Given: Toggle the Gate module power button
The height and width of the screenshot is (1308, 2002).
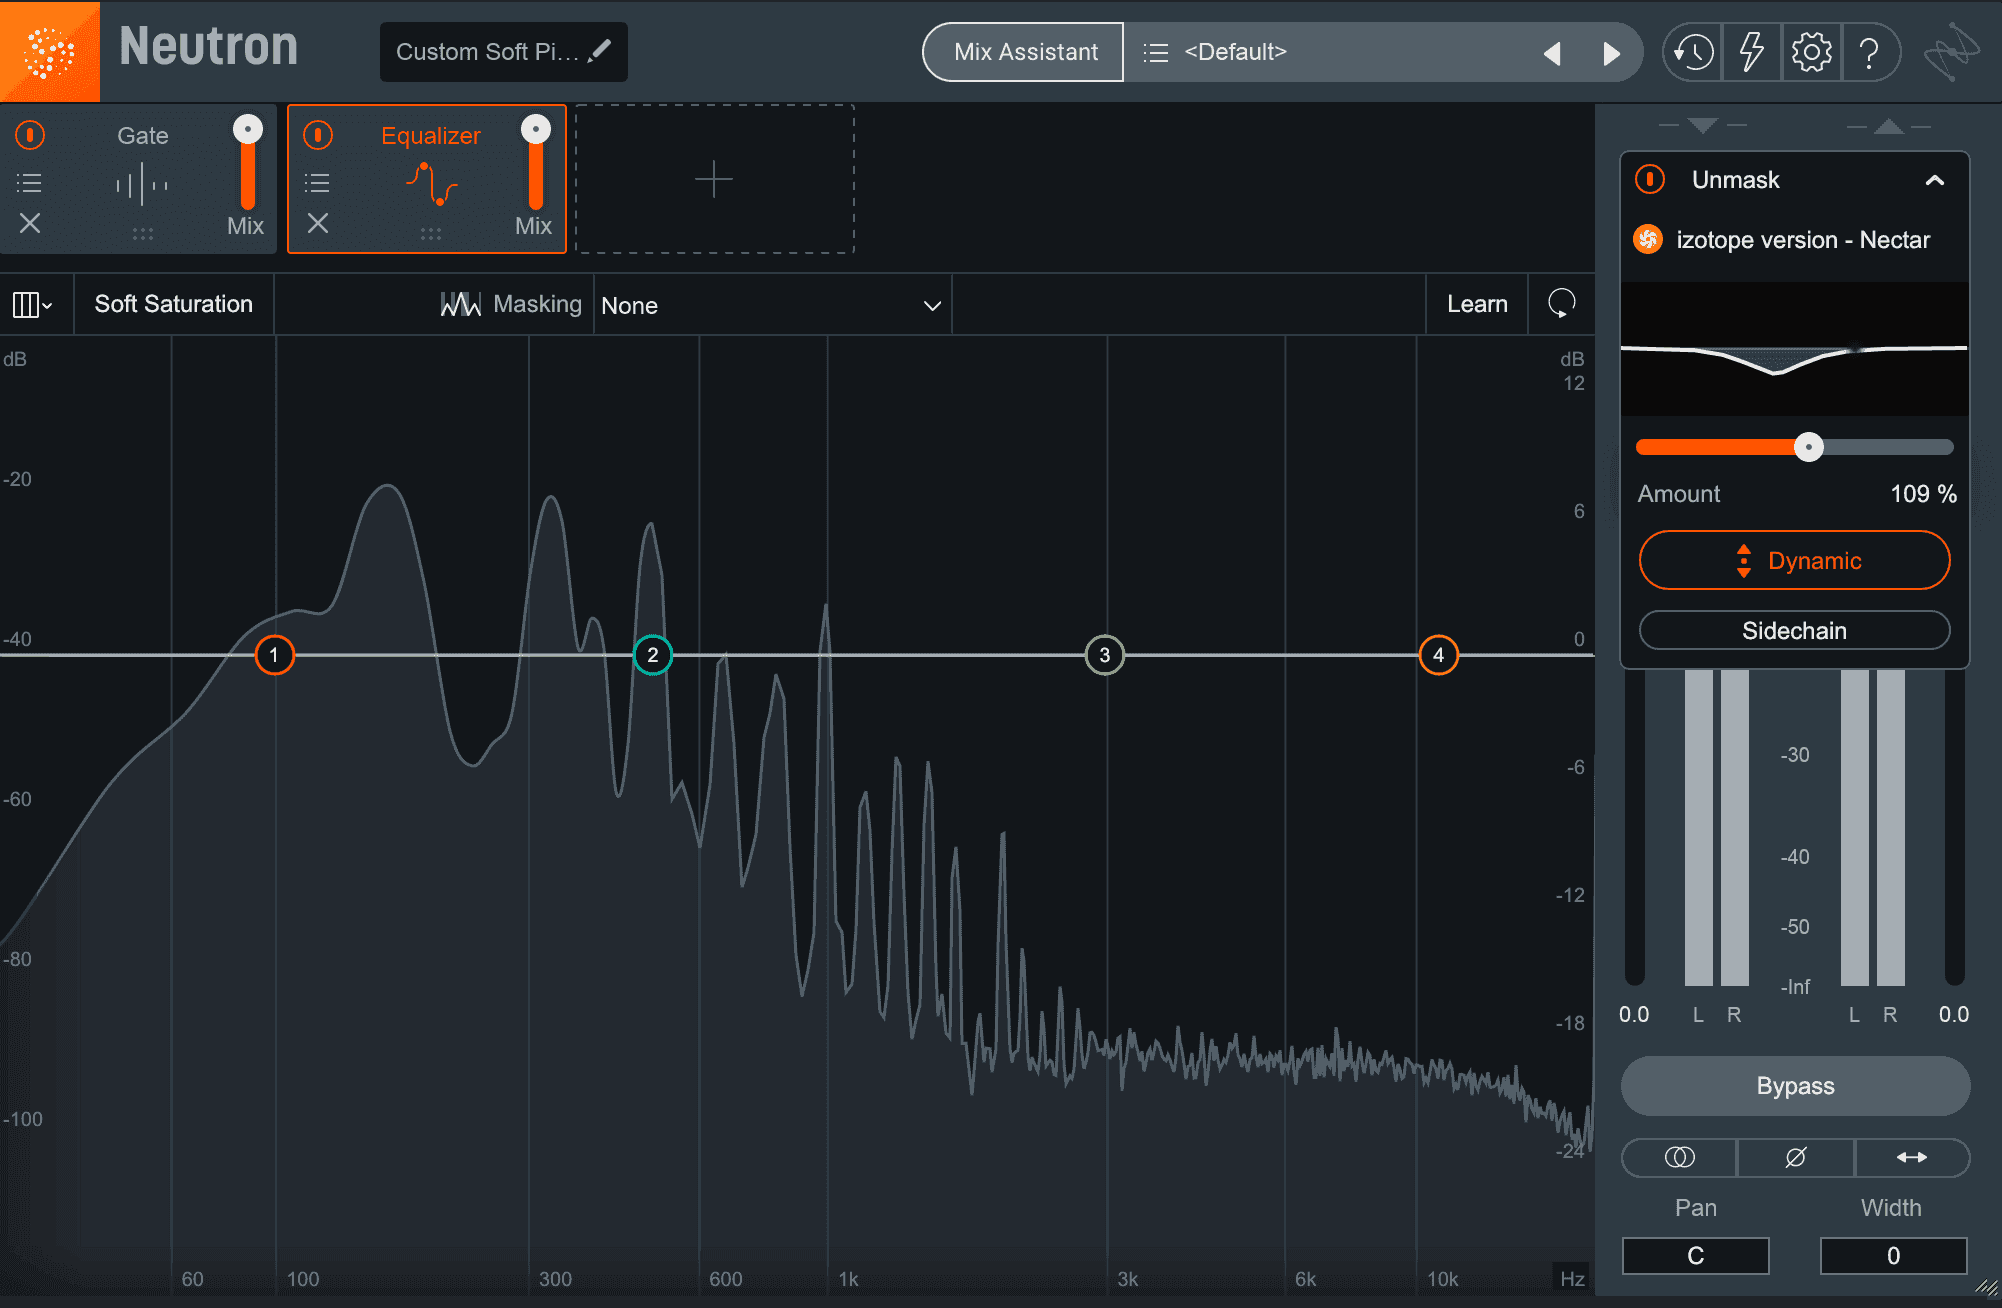Looking at the screenshot, I should tap(30, 135).
